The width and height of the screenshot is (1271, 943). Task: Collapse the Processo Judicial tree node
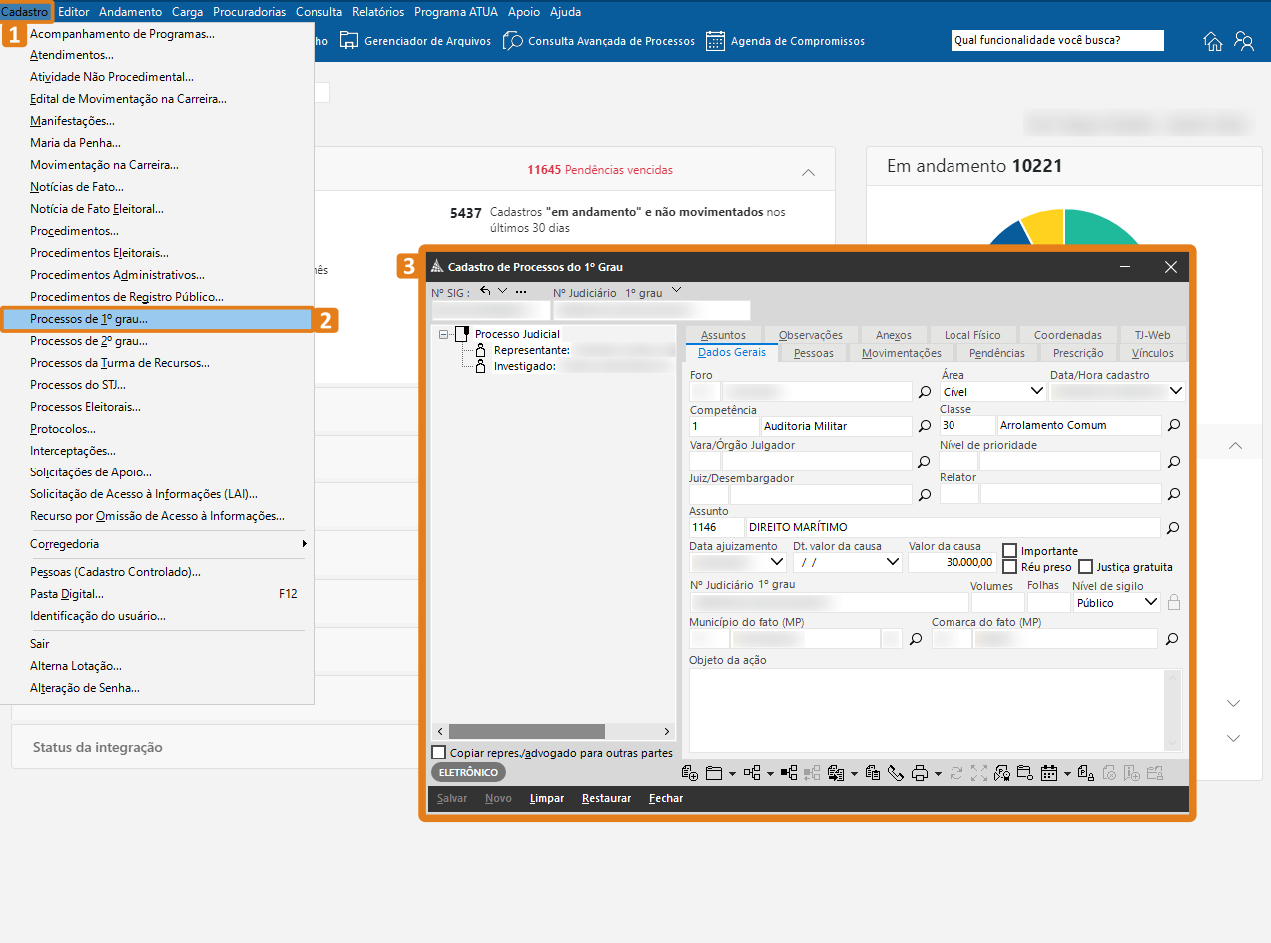point(444,335)
